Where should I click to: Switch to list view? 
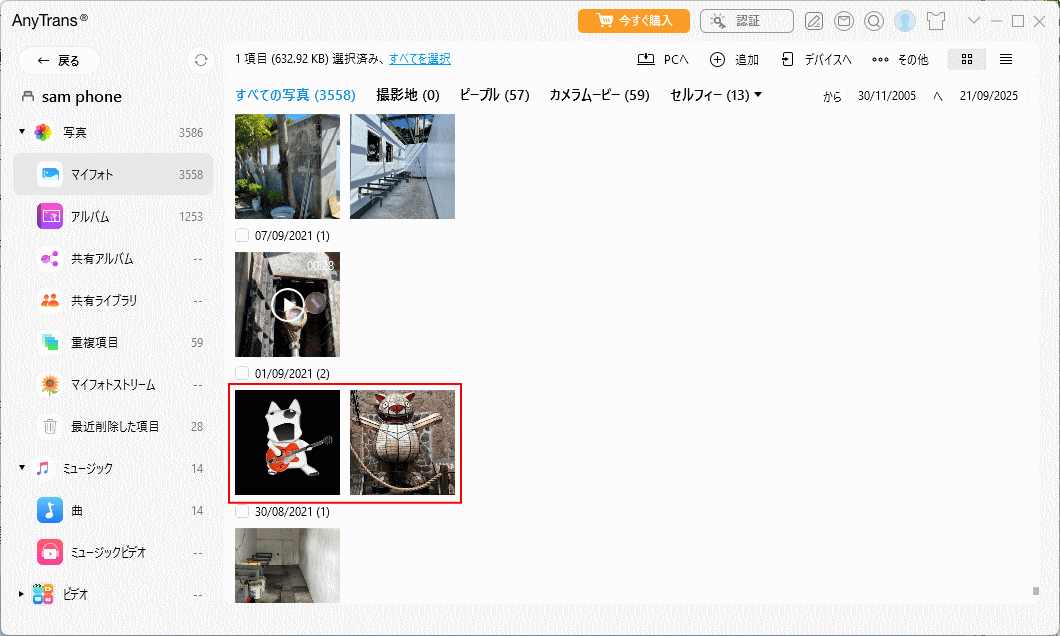click(1006, 59)
